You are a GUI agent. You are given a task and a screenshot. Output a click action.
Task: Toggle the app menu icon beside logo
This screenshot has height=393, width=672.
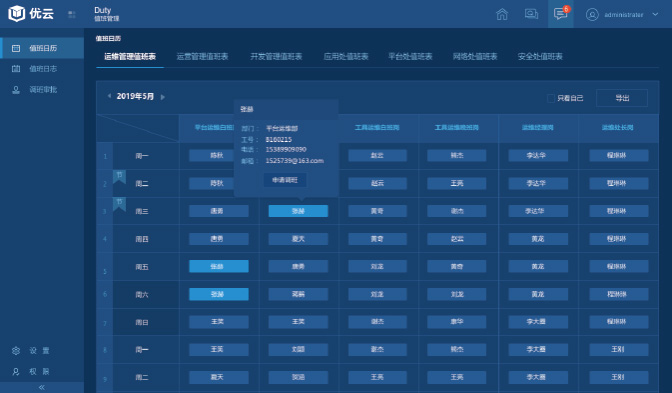[x=72, y=15]
